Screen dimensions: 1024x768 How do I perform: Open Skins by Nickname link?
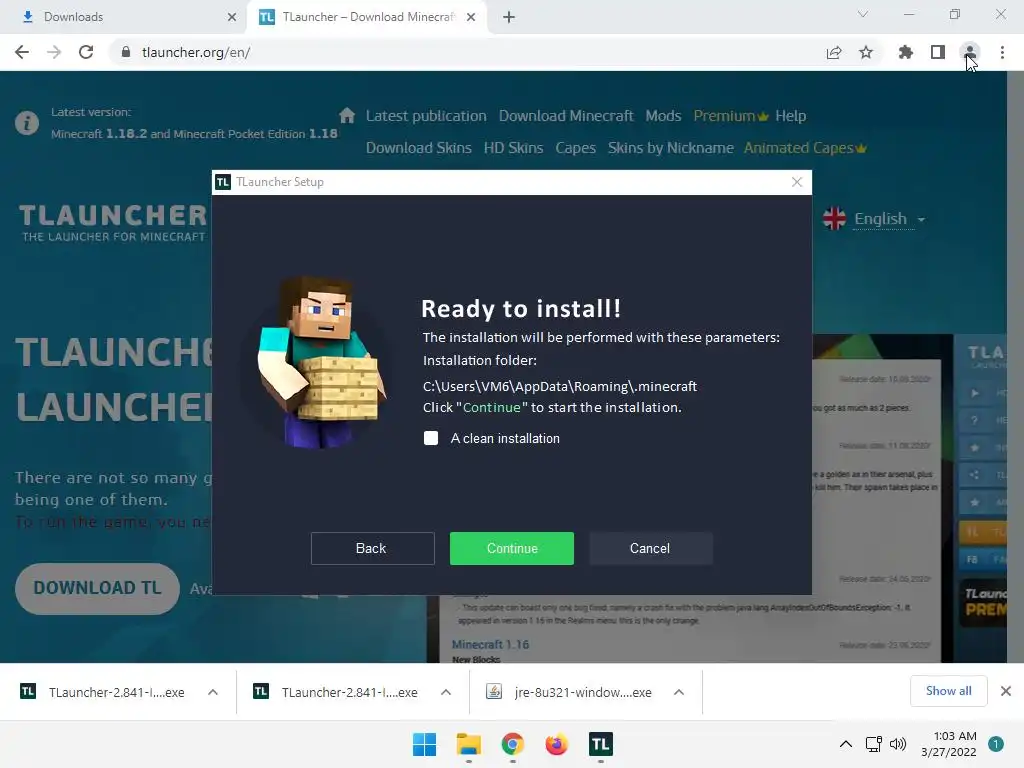(671, 148)
